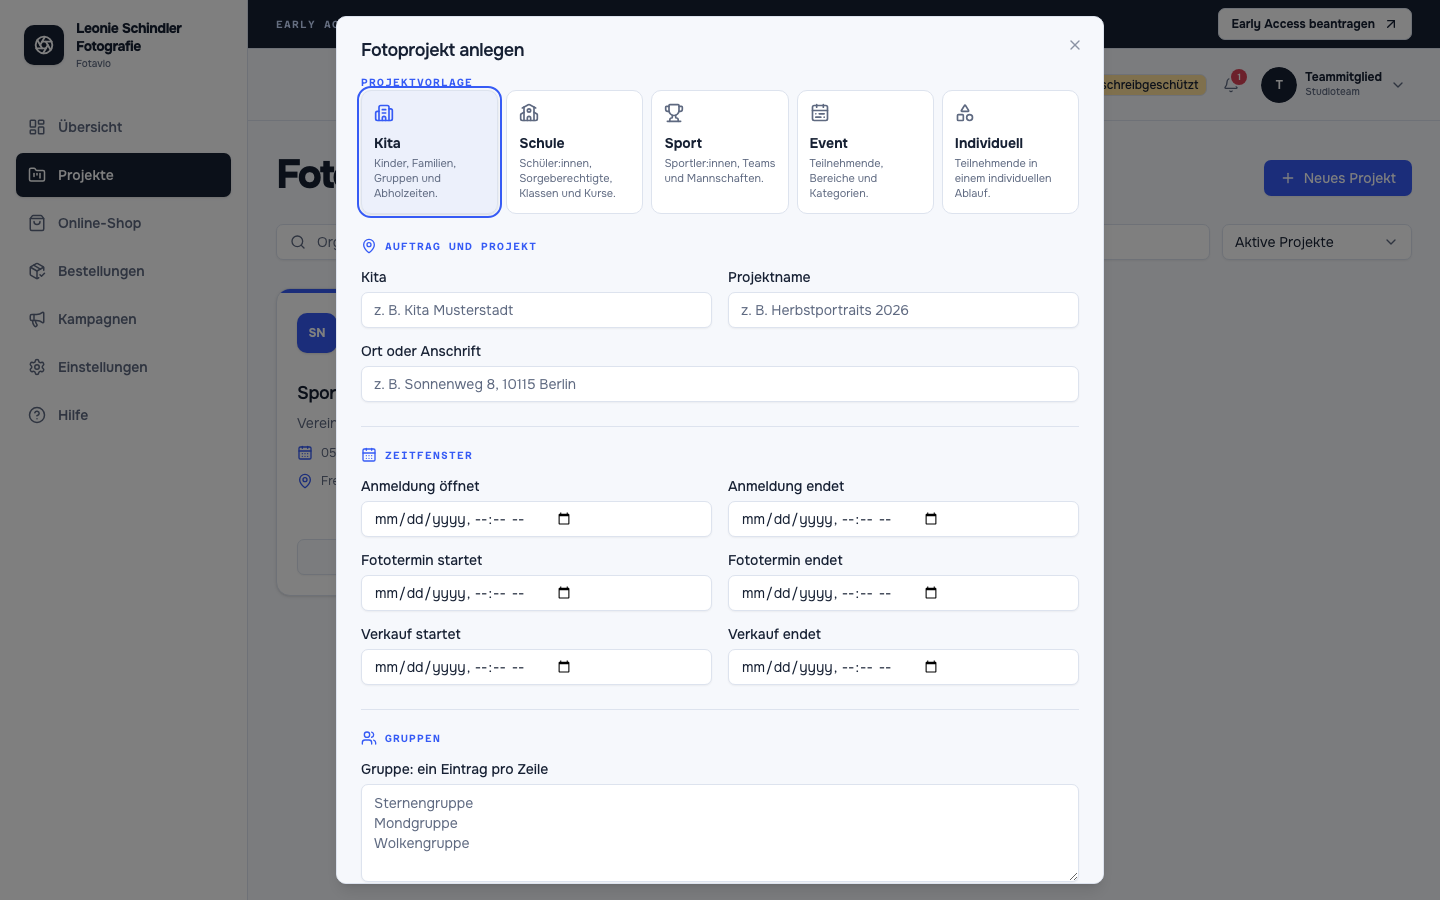The image size is (1440, 900).
Task: Click the search magnifier icon behind dialog
Action: pyautogui.click(x=298, y=242)
